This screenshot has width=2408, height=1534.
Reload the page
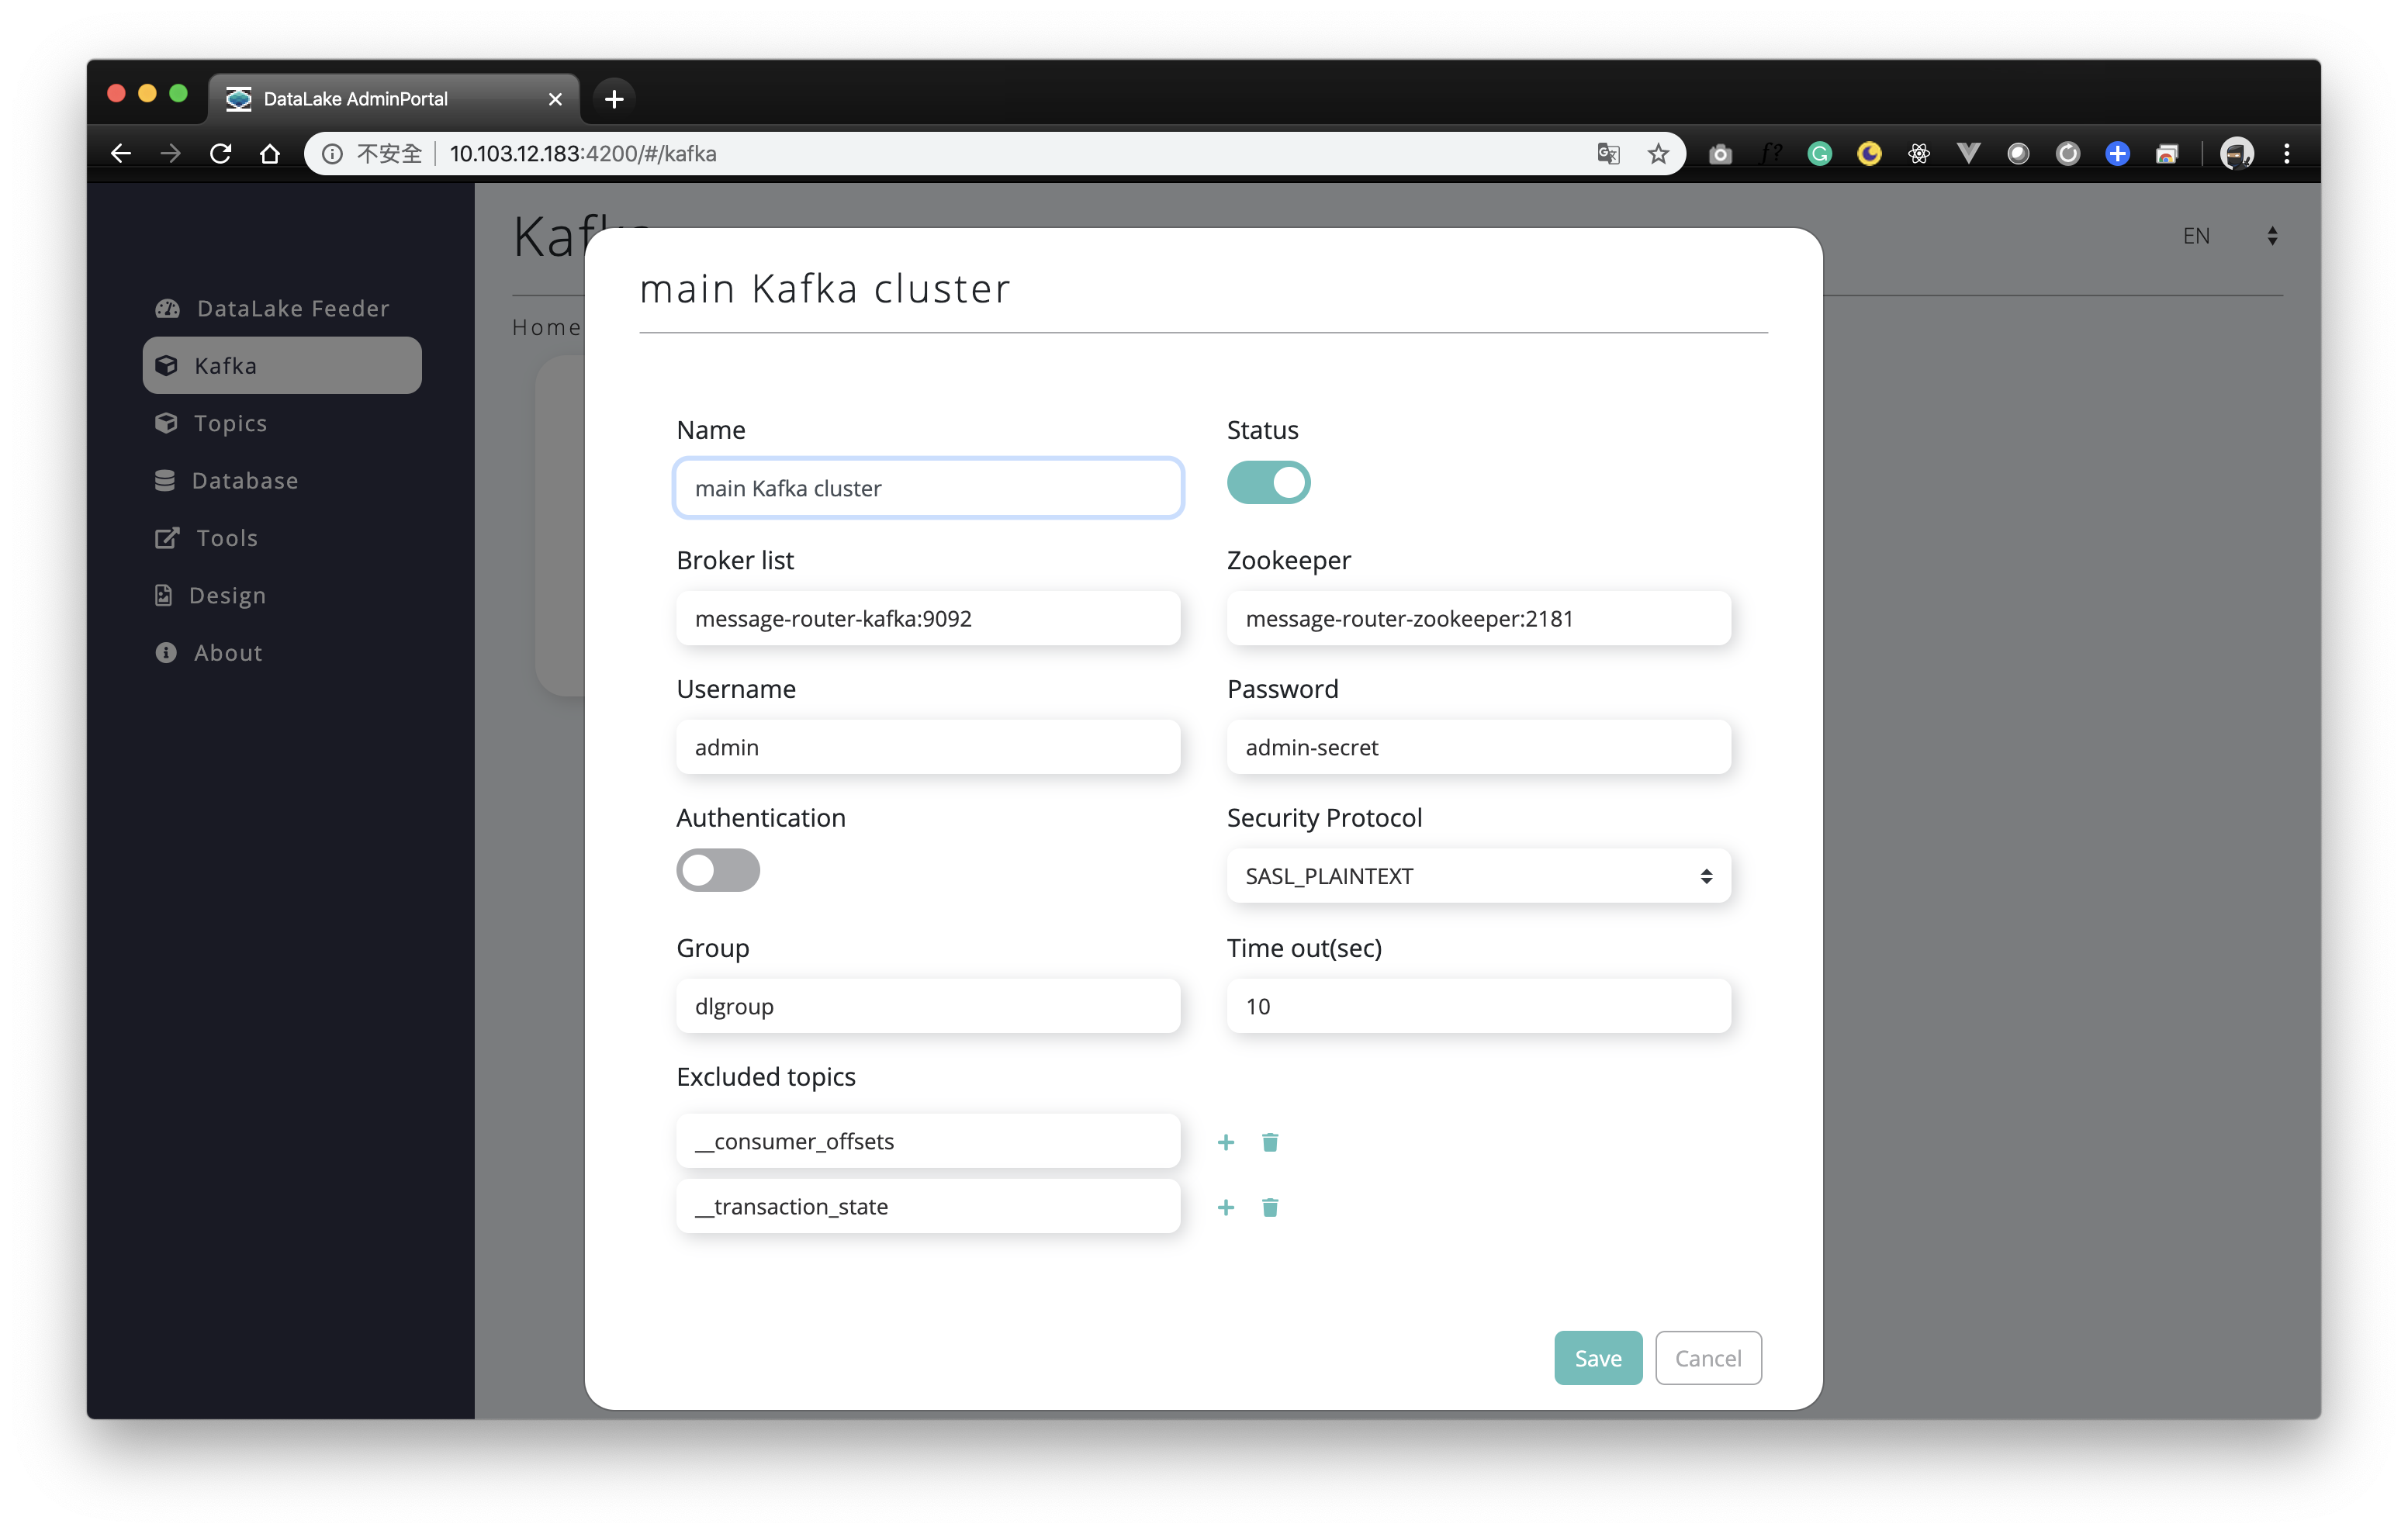click(x=221, y=153)
